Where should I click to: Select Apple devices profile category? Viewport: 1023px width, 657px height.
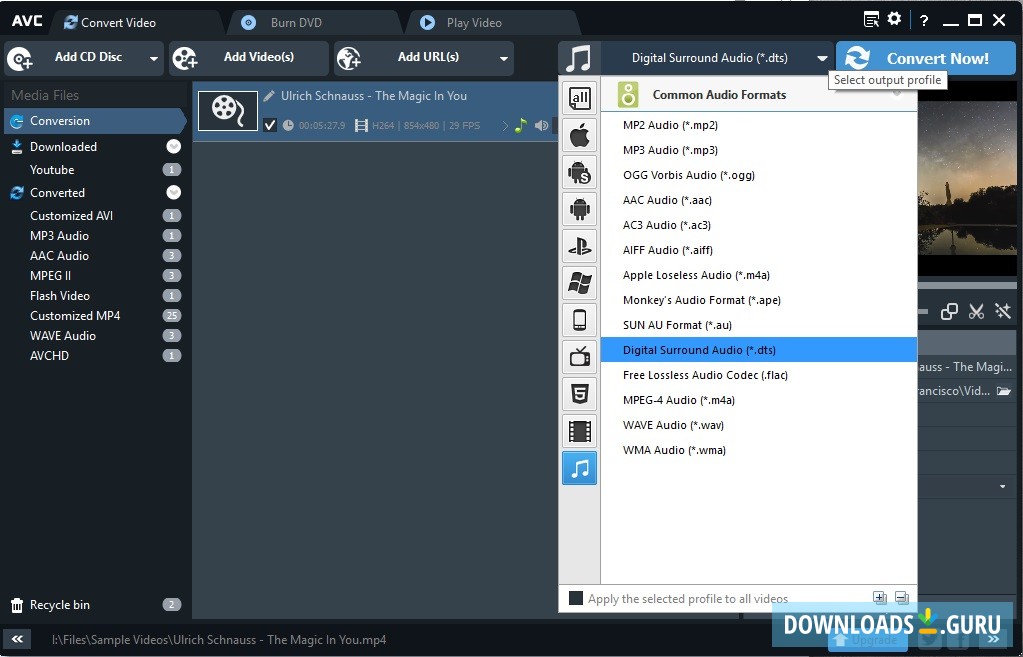579,136
